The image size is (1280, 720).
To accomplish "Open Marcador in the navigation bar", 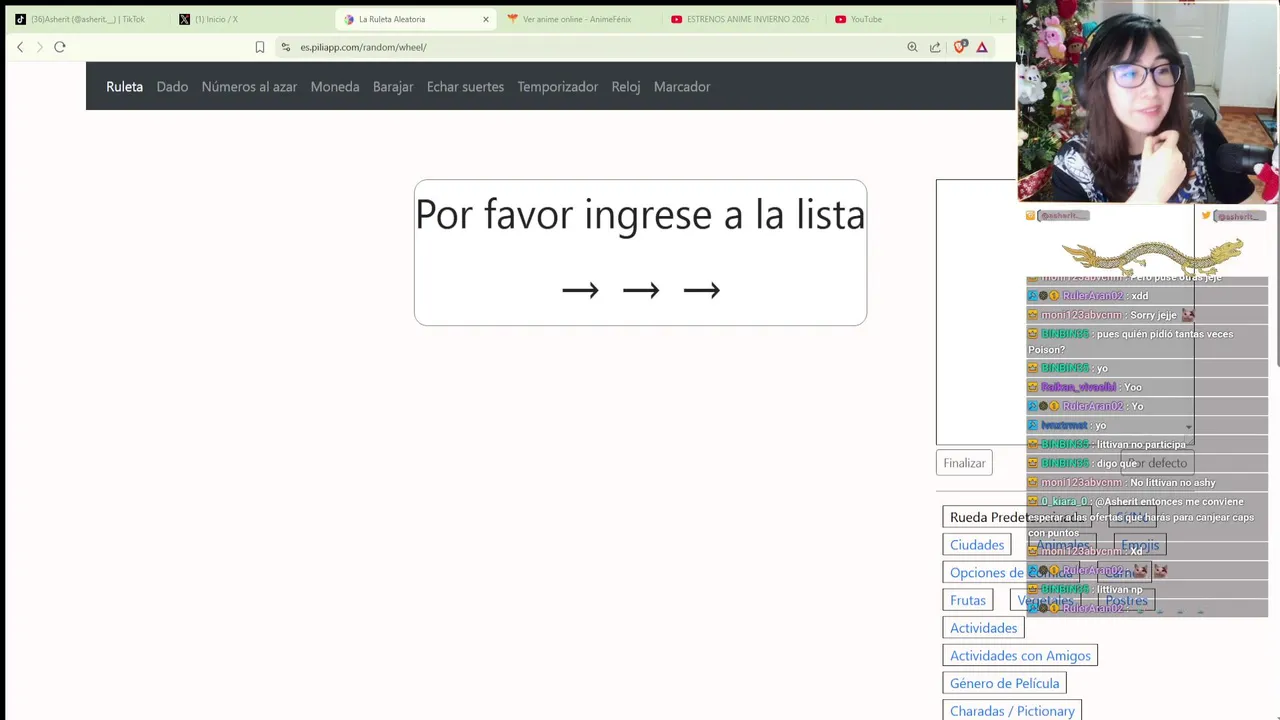I will click(682, 87).
